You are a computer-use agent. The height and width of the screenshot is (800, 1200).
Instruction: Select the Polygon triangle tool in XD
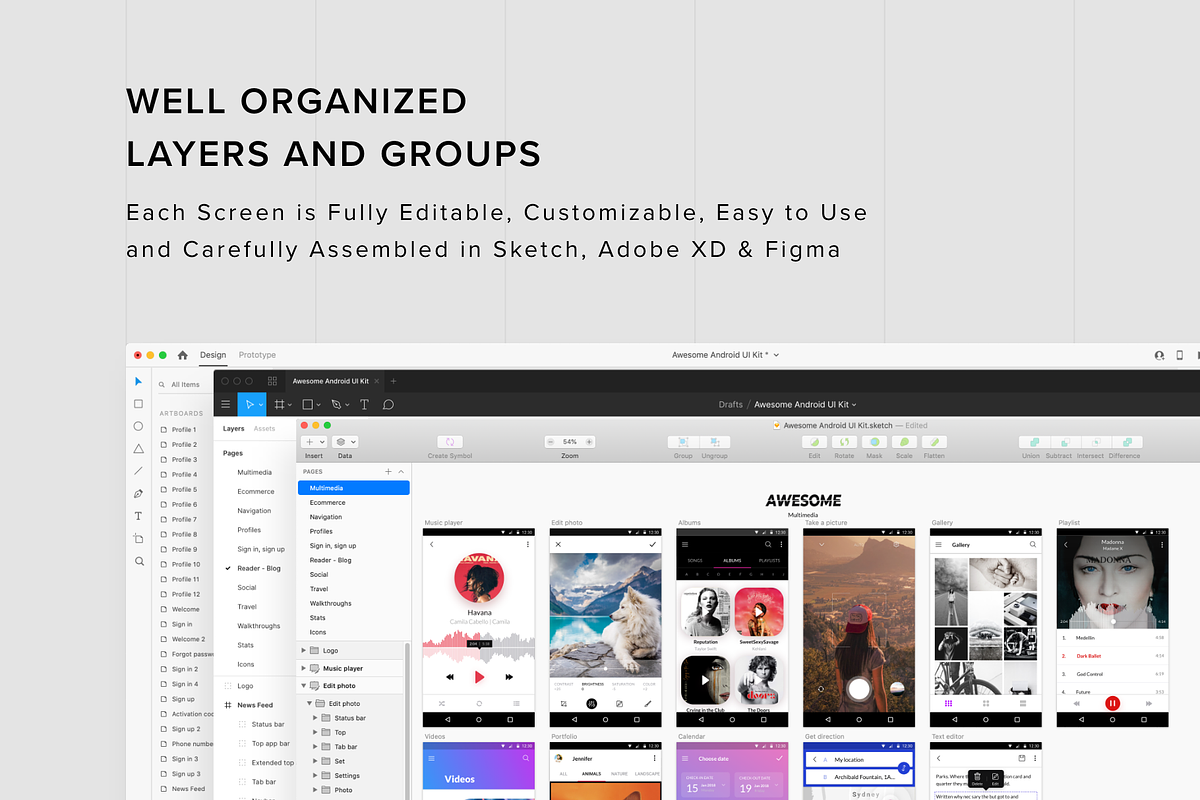pyautogui.click(x=139, y=449)
